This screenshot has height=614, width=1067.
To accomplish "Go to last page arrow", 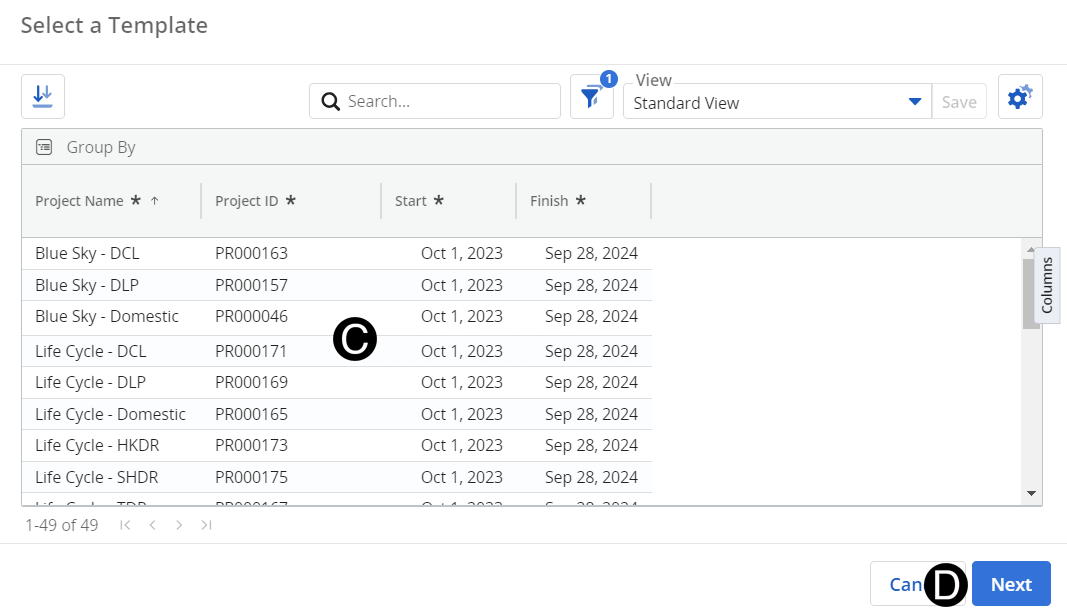I will (x=206, y=525).
